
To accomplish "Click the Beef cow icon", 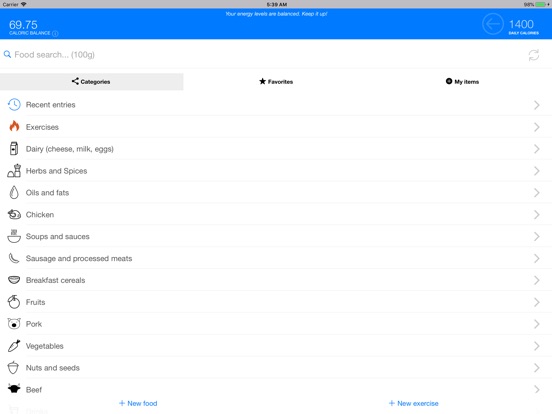I will [x=14, y=389].
